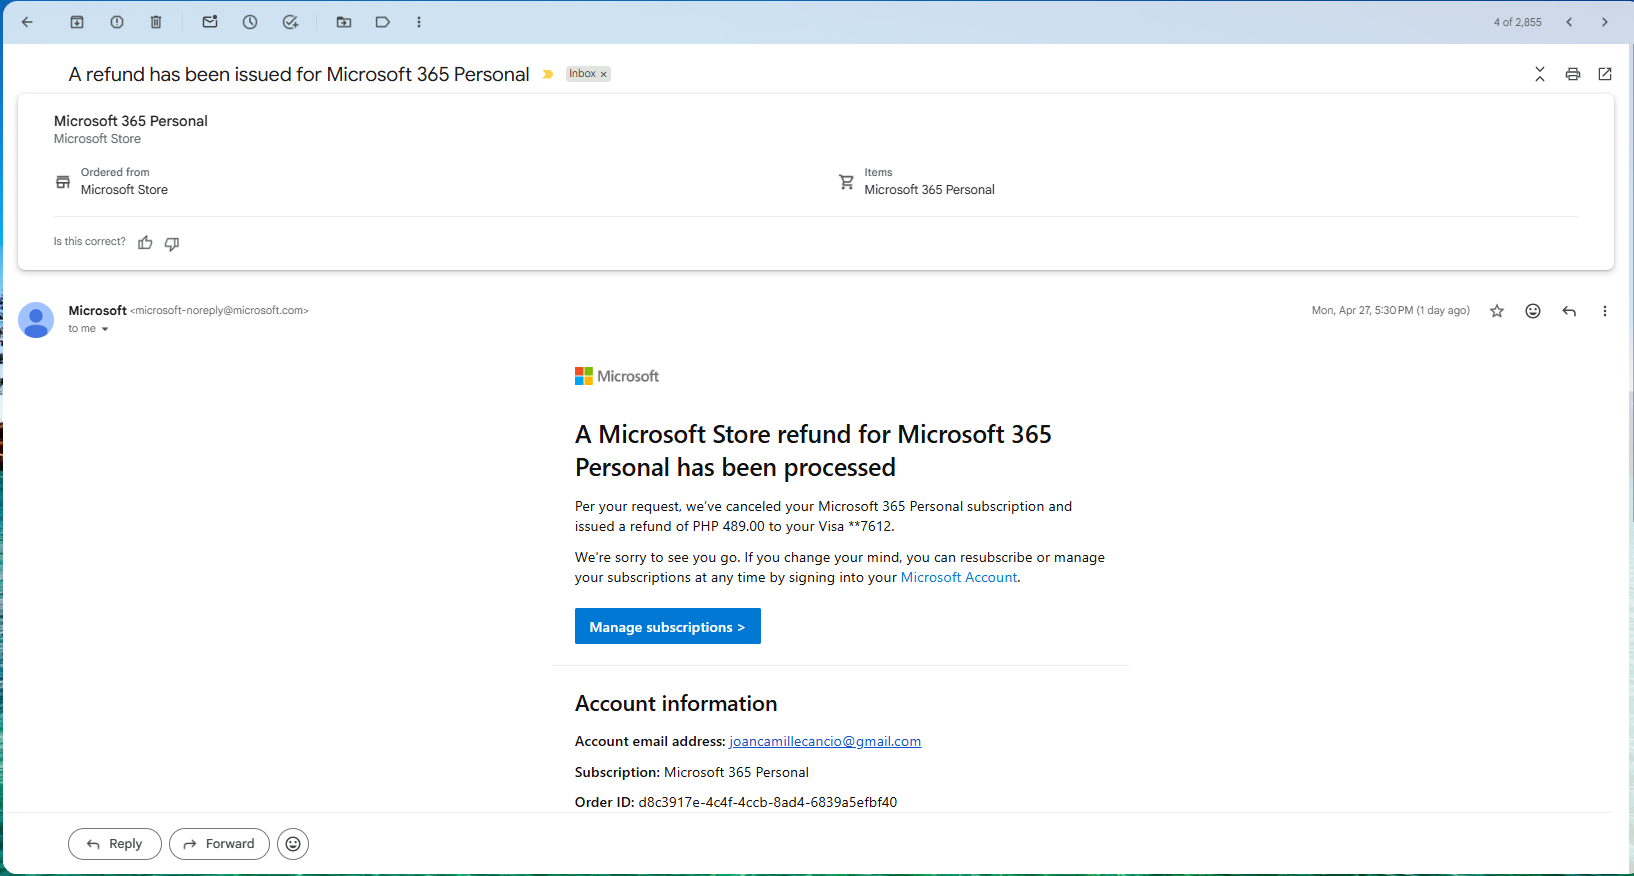Delete this email with trash icon

point(156,22)
